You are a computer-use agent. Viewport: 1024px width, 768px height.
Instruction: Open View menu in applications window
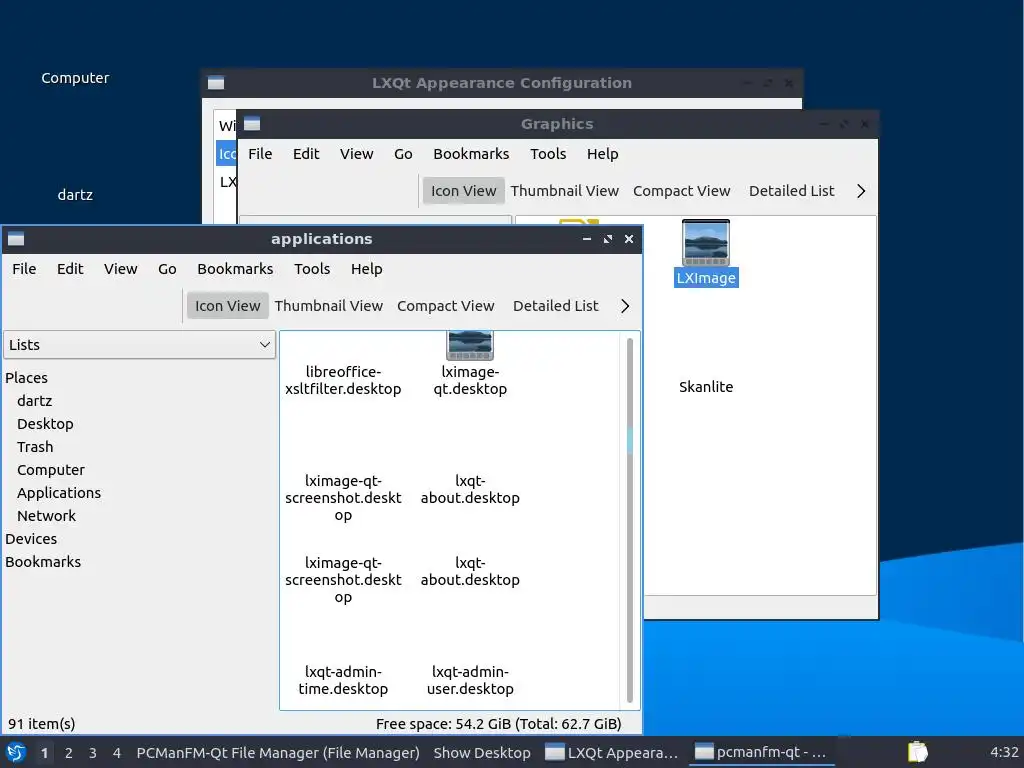pyautogui.click(x=121, y=269)
